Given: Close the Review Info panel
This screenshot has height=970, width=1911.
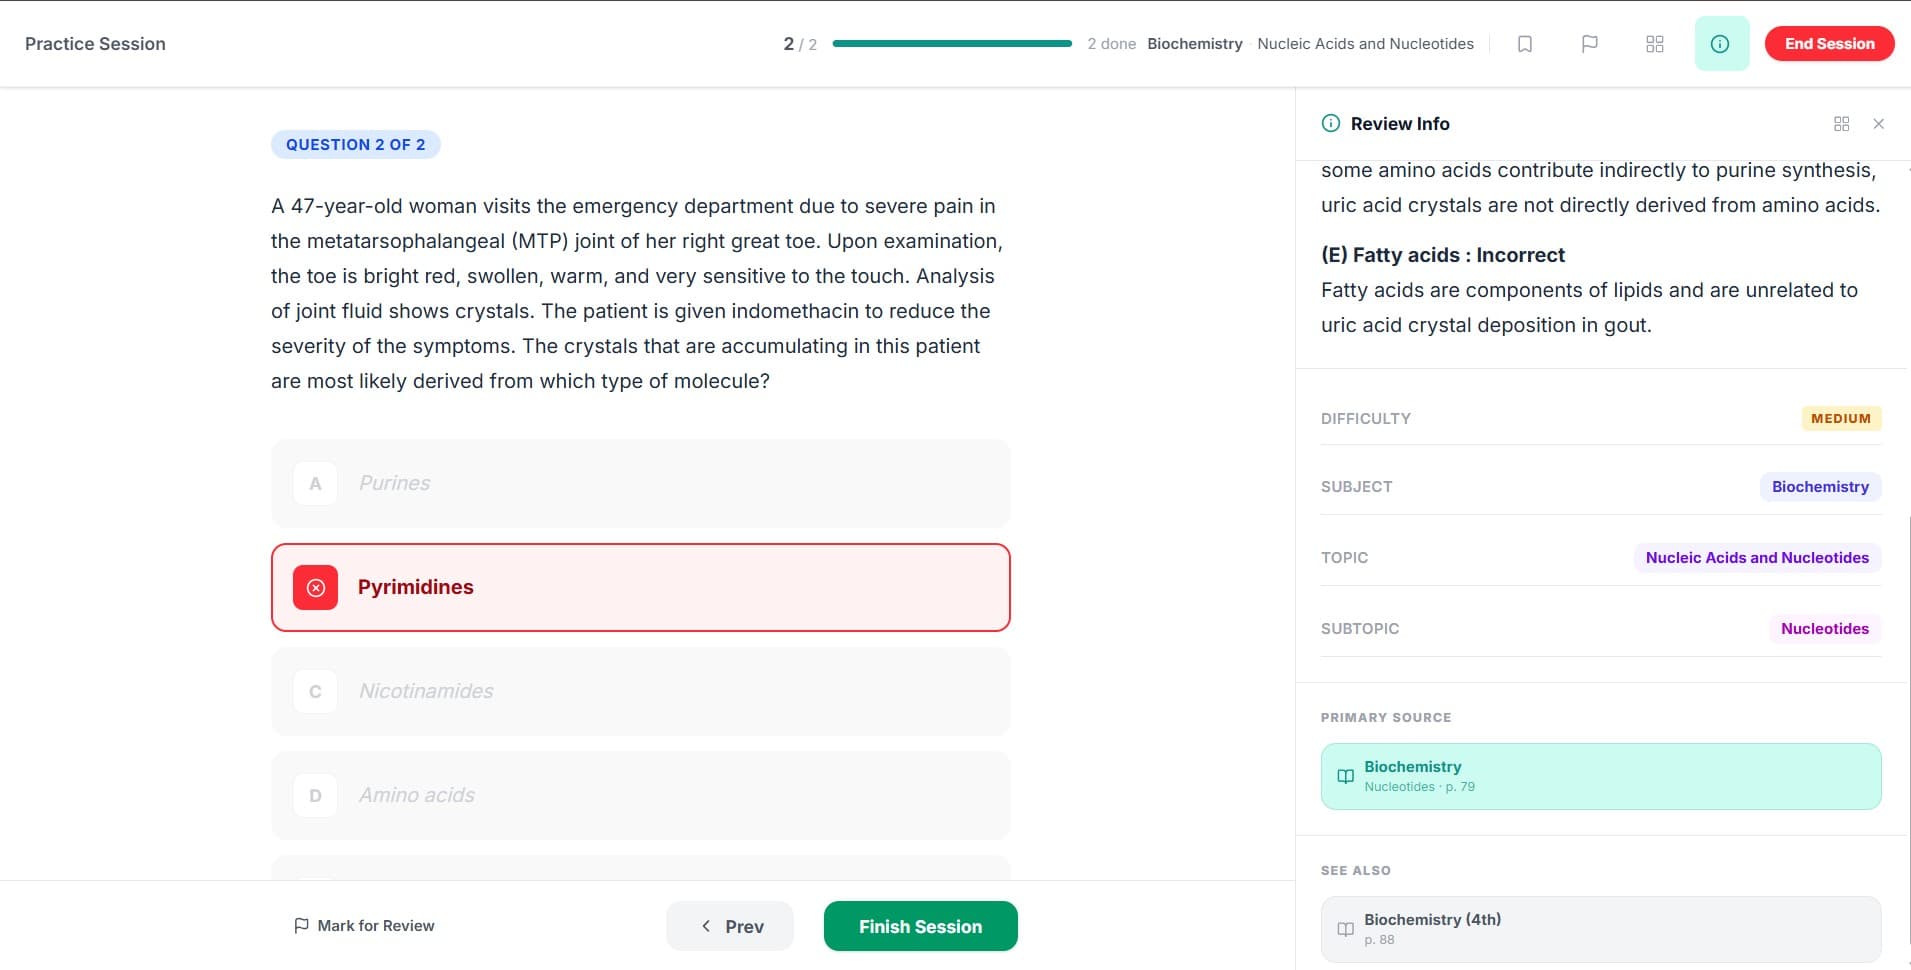Looking at the screenshot, I should pyautogui.click(x=1878, y=124).
